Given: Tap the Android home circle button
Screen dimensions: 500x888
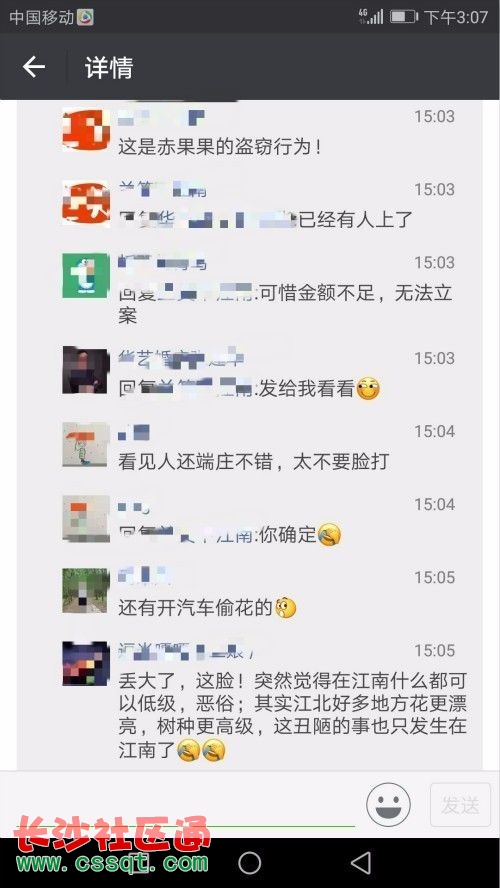Looking at the screenshot, I should click(249, 863).
